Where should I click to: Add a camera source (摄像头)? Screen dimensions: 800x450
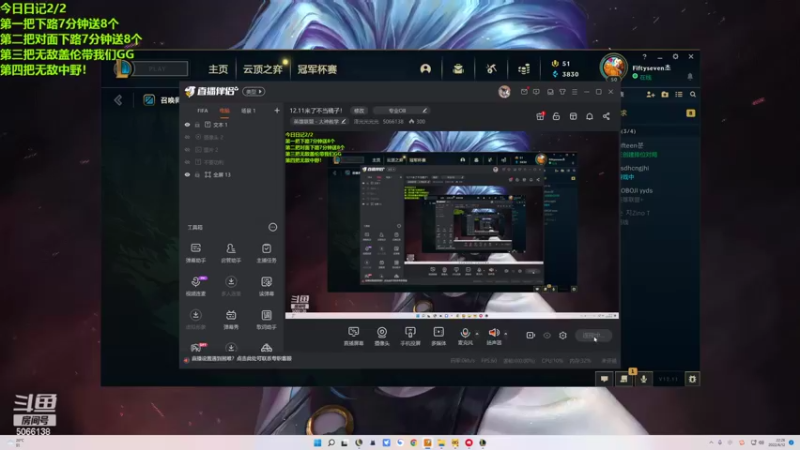tap(382, 336)
